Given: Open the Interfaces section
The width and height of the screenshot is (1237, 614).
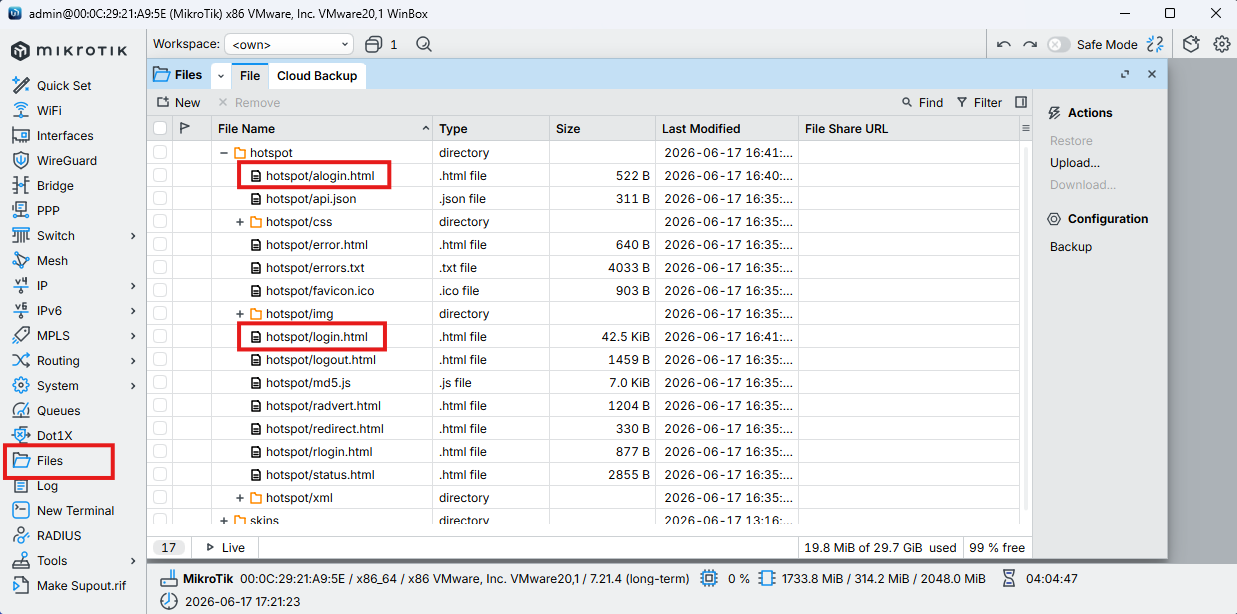Looking at the screenshot, I should point(65,136).
